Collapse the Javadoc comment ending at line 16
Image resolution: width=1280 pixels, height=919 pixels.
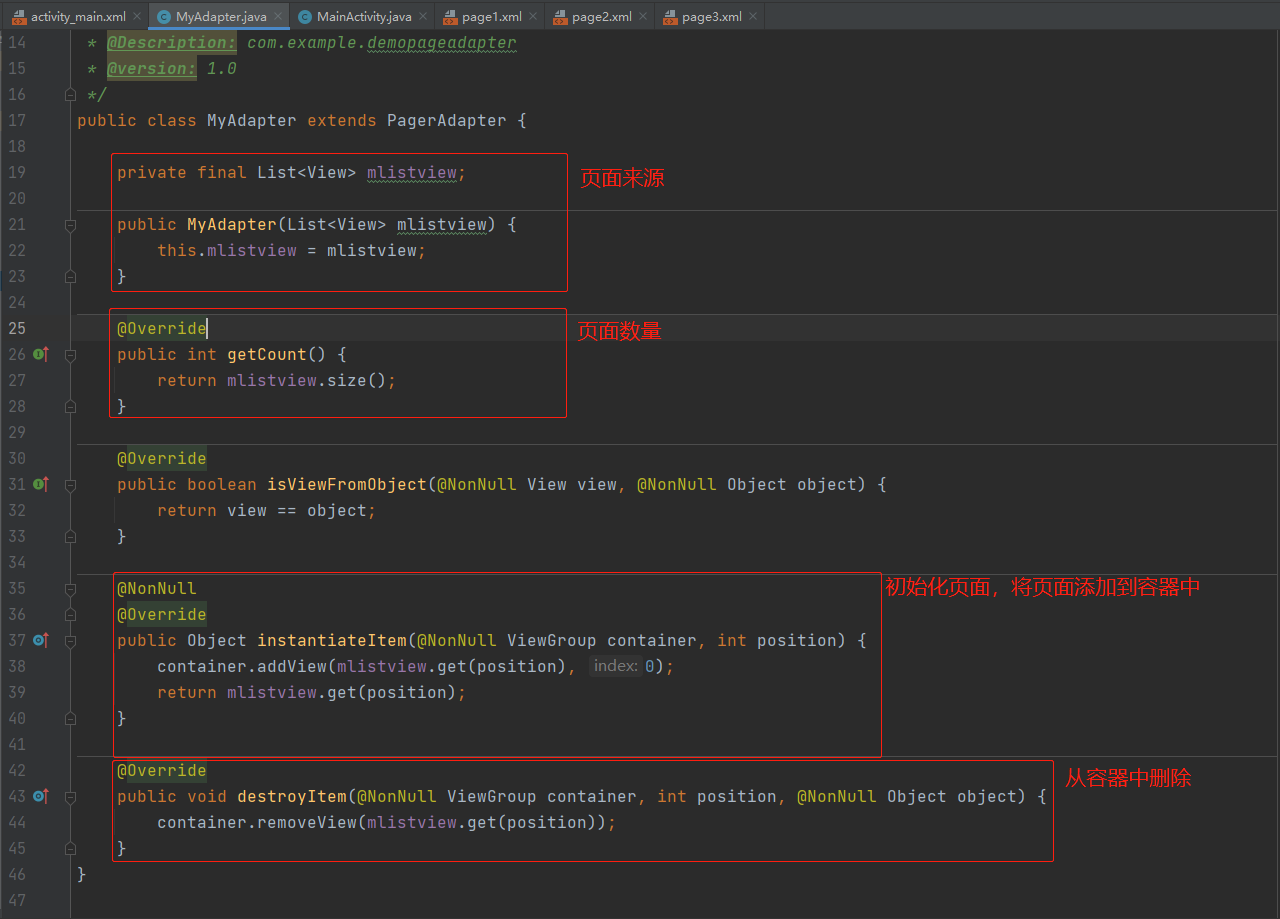[x=70, y=94]
